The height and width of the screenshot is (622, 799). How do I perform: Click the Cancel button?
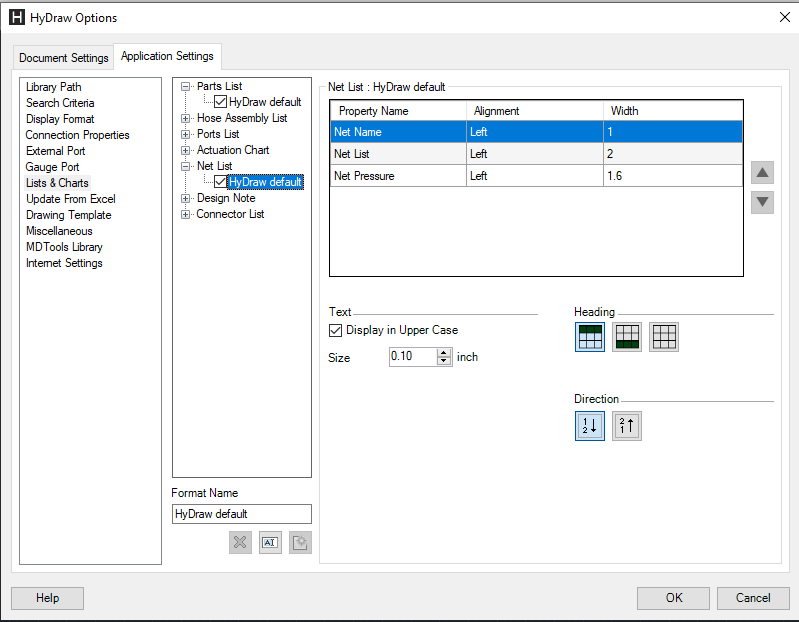753,598
